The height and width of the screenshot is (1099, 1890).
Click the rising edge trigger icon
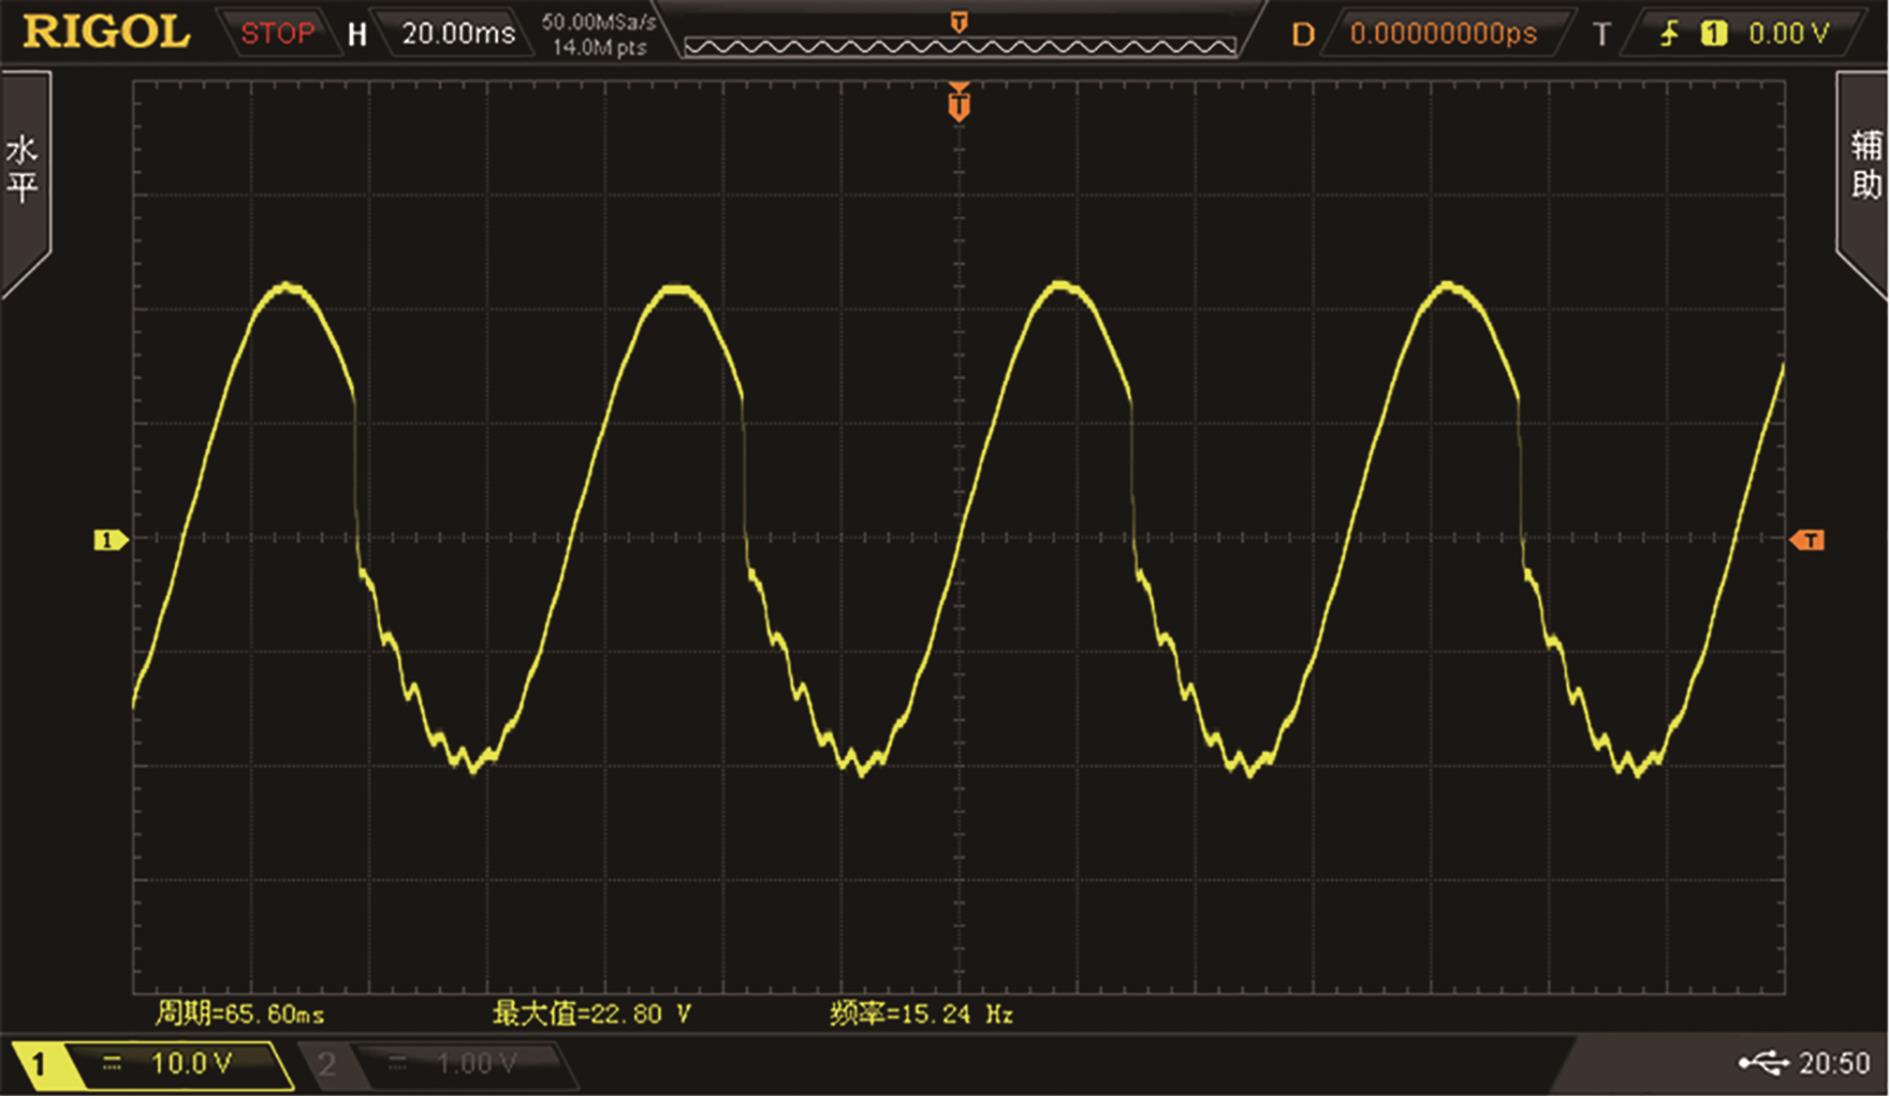(1668, 34)
